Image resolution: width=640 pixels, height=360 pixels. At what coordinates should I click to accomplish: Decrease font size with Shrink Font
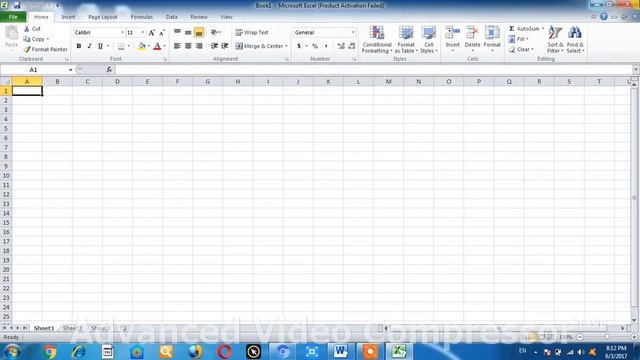162,33
